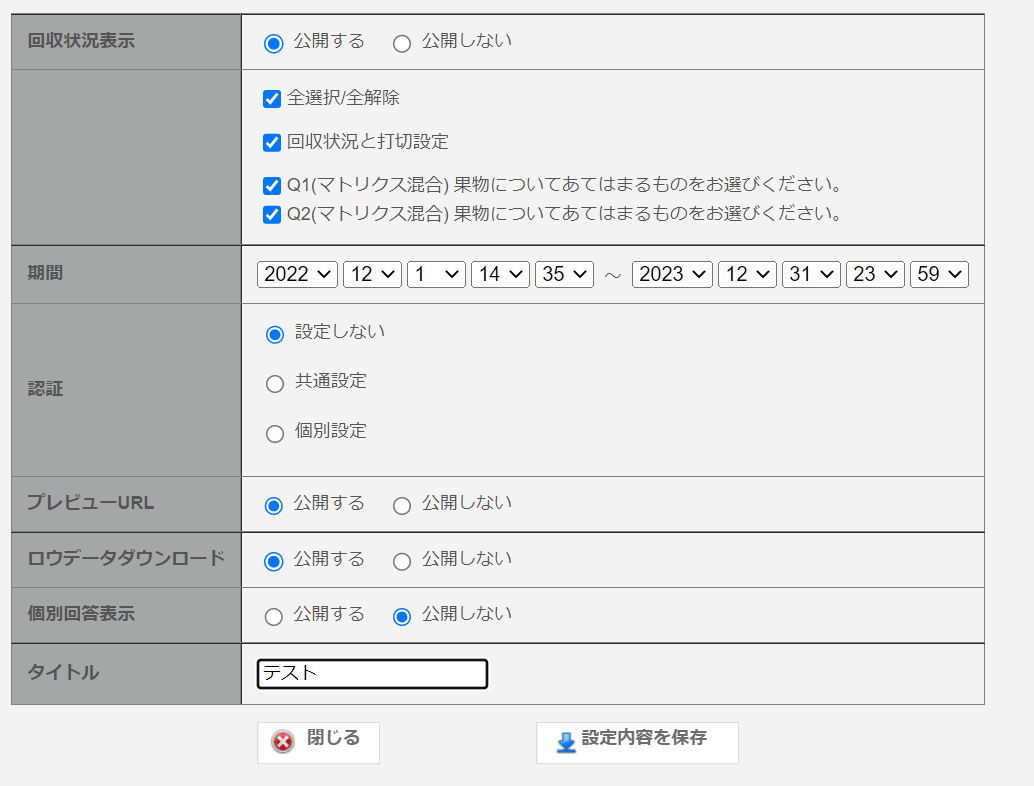Click the 設定内容を保存 button
This screenshot has width=1034, height=786.
[637, 742]
